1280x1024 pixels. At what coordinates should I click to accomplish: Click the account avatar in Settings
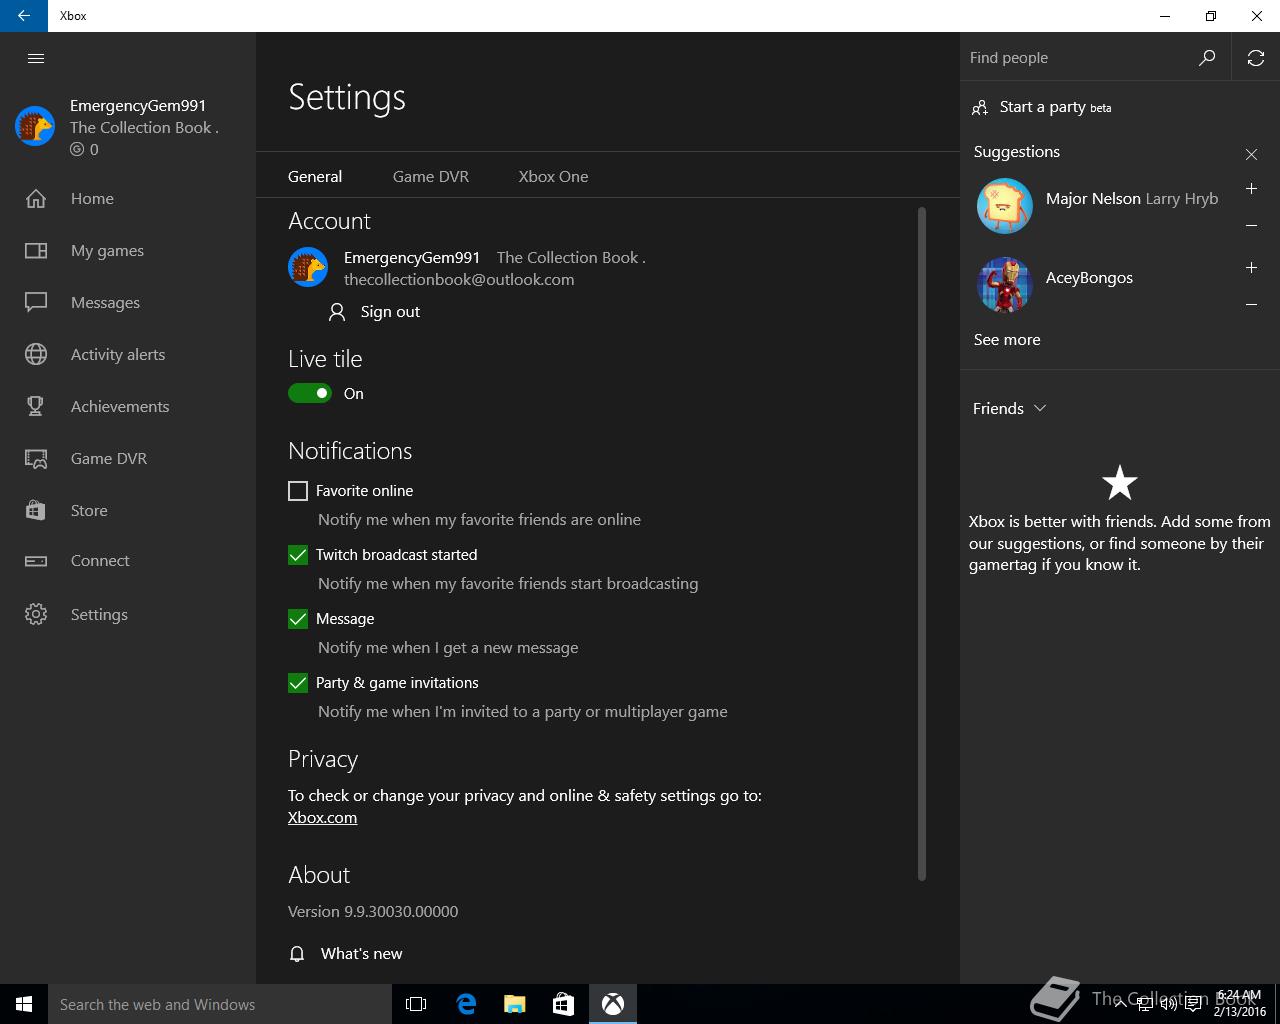click(308, 267)
